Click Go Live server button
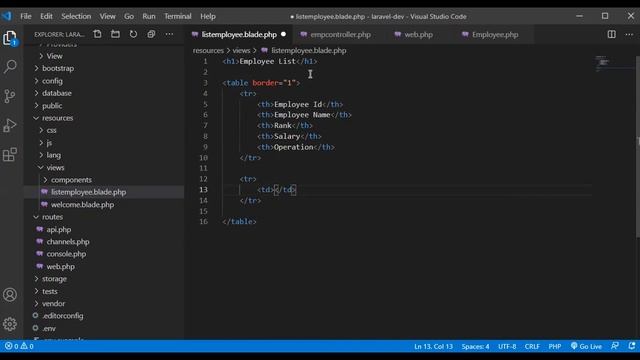640x360 pixels. [586, 346]
